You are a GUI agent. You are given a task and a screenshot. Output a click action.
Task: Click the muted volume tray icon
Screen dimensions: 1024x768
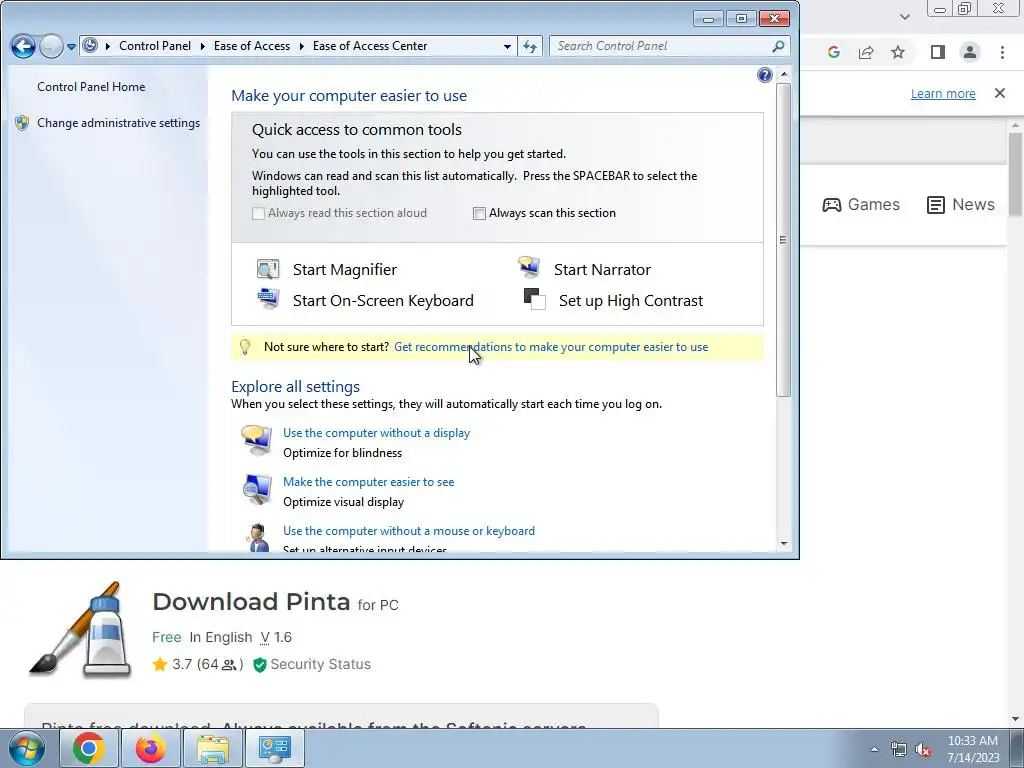click(923, 749)
